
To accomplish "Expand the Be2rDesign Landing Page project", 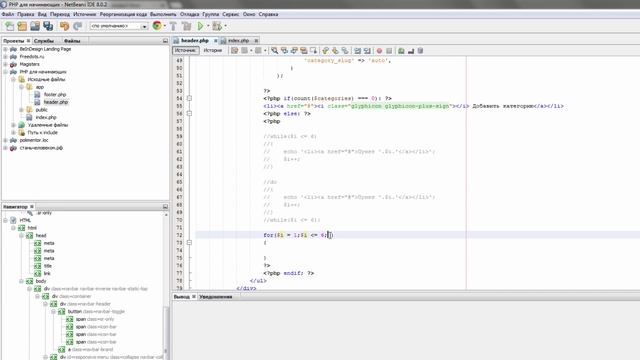I will point(6,49).
